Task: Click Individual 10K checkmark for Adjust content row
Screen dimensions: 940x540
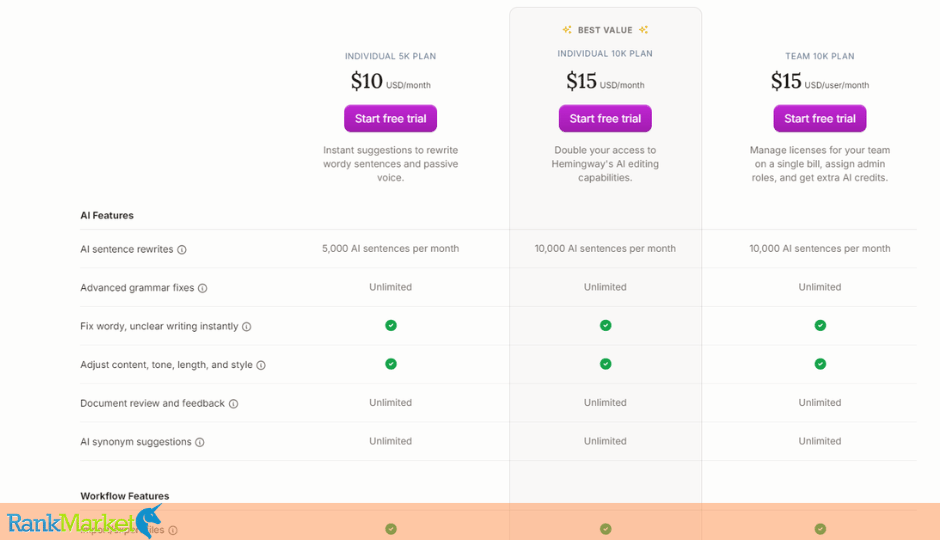Action: (x=605, y=364)
